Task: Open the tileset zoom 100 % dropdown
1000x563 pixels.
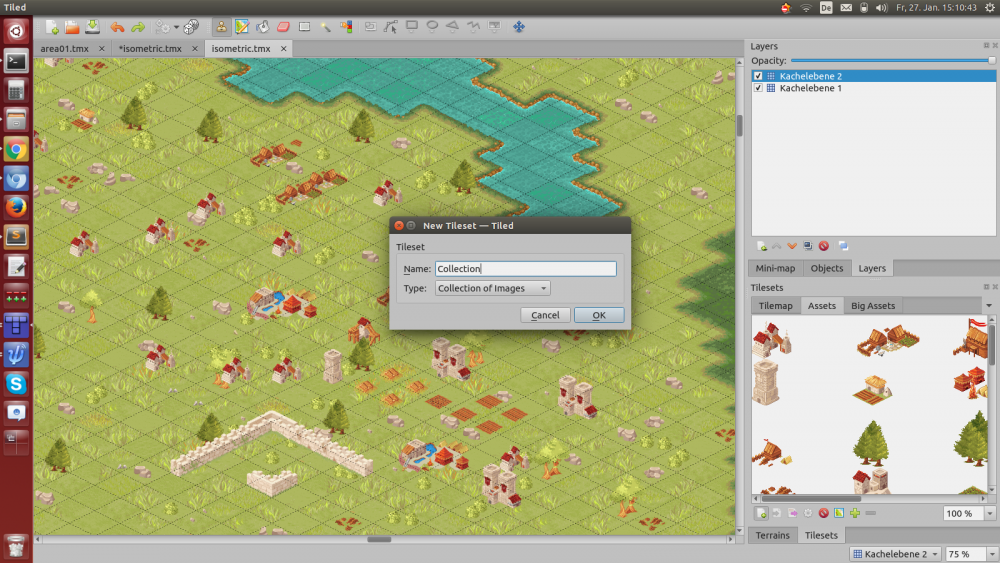Action: (990, 513)
